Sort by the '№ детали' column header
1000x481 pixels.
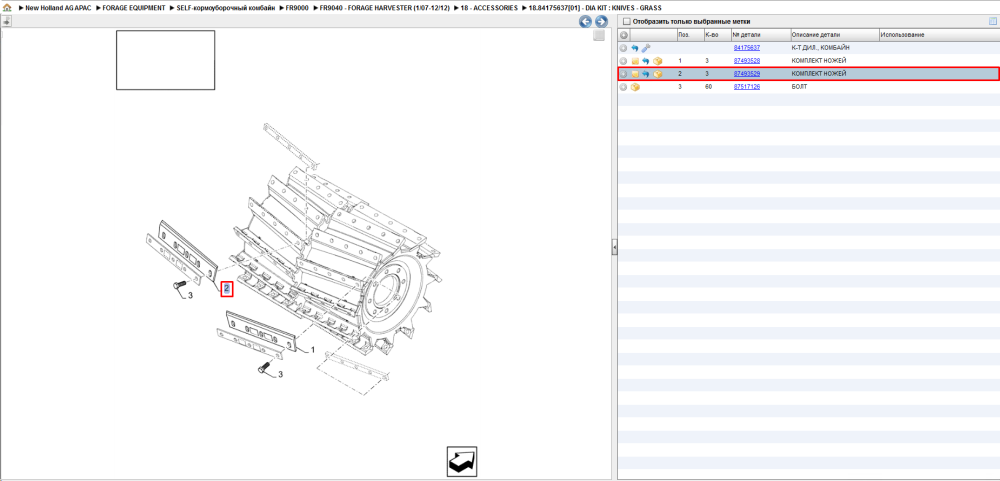760,34
